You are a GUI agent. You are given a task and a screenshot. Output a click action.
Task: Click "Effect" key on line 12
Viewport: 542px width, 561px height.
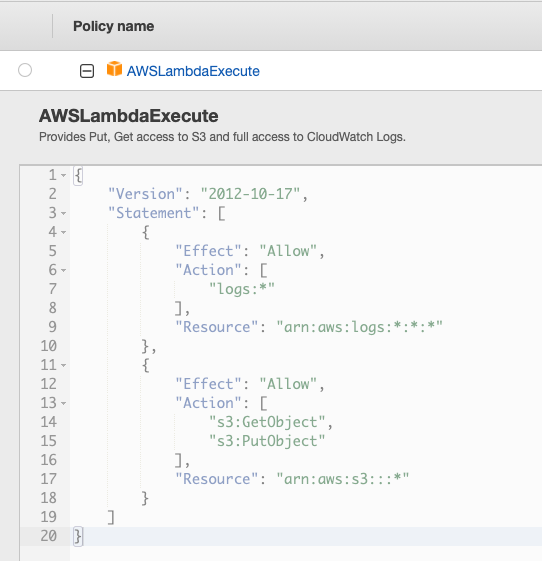209,384
